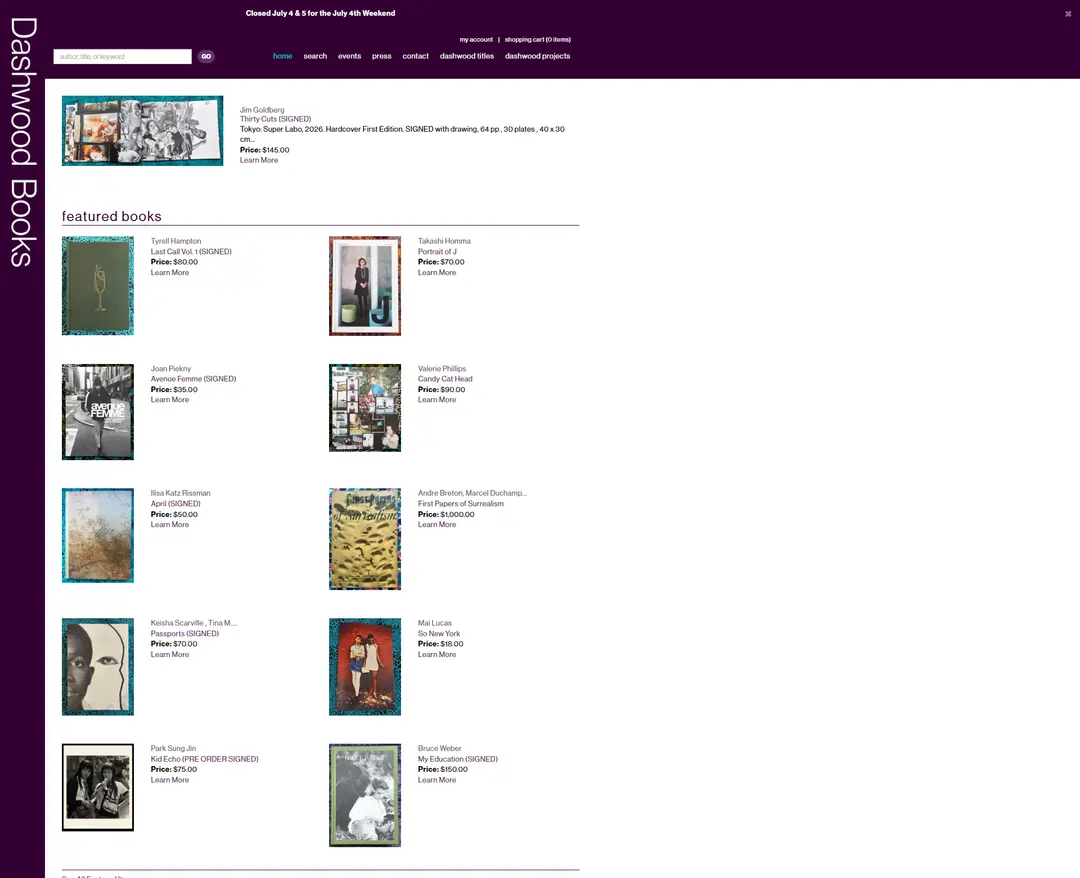The height and width of the screenshot is (878, 1080).
Task: Open the home menu item
Action: (x=282, y=56)
